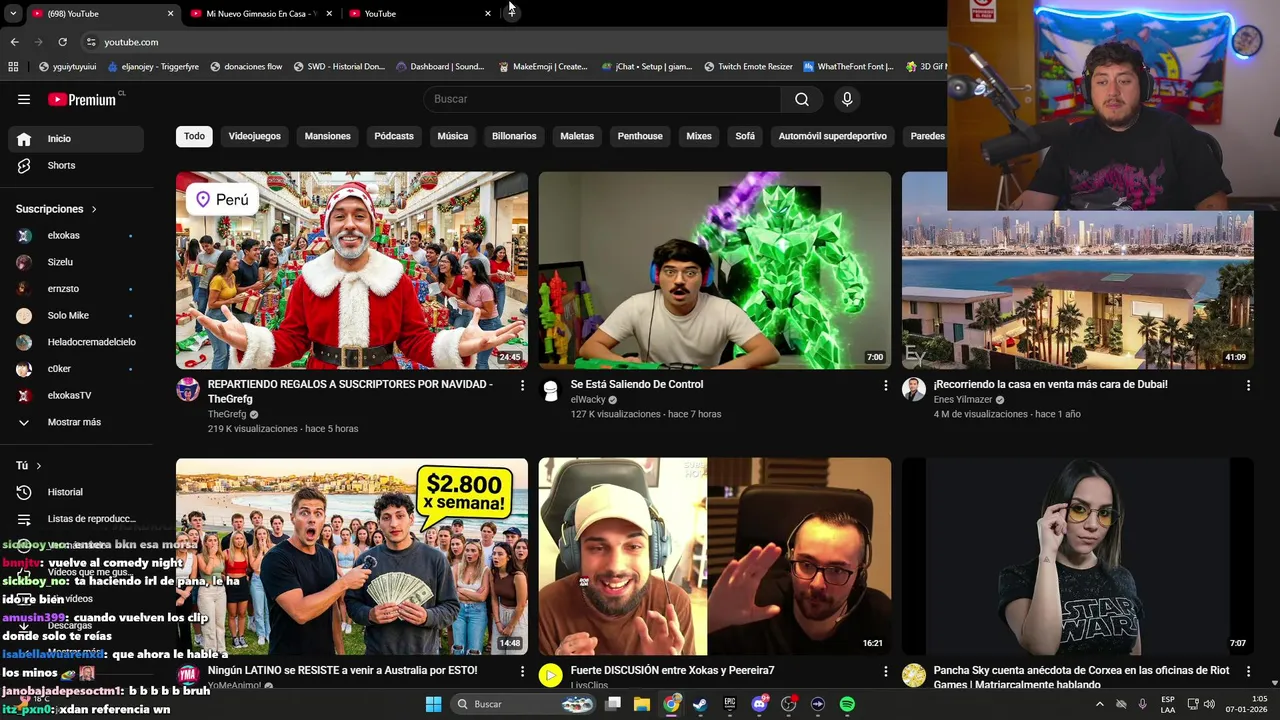
Task: Open Shorts in the sidebar
Action: coord(76,165)
